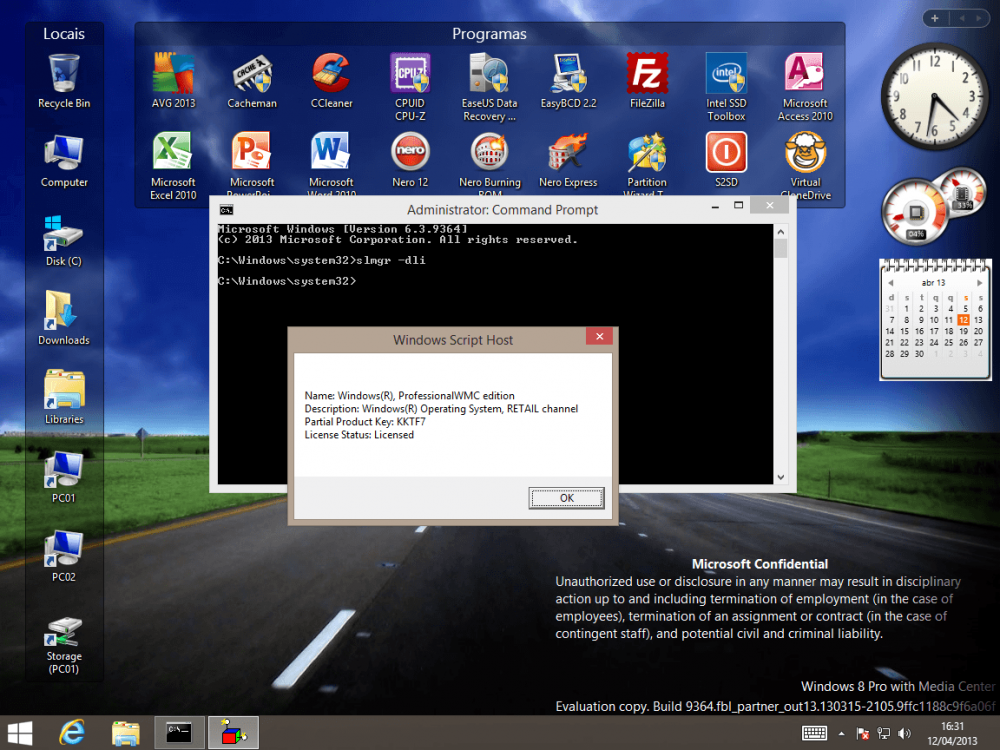Go to next month in calendar gadget

(980, 283)
